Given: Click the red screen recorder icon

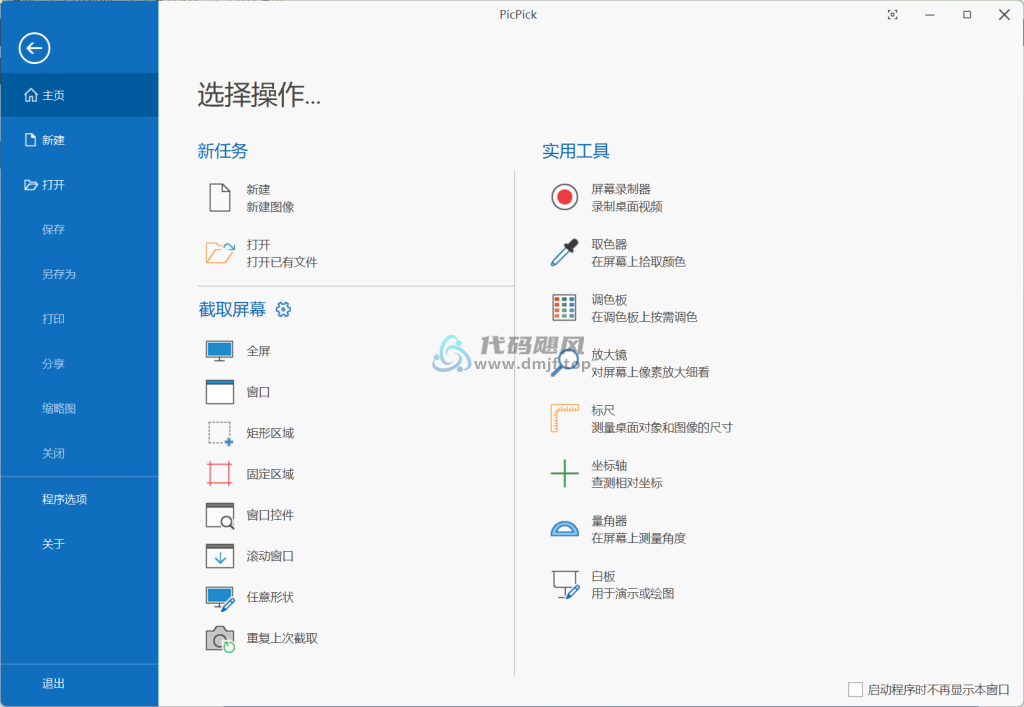Looking at the screenshot, I should [x=564, y=197].
